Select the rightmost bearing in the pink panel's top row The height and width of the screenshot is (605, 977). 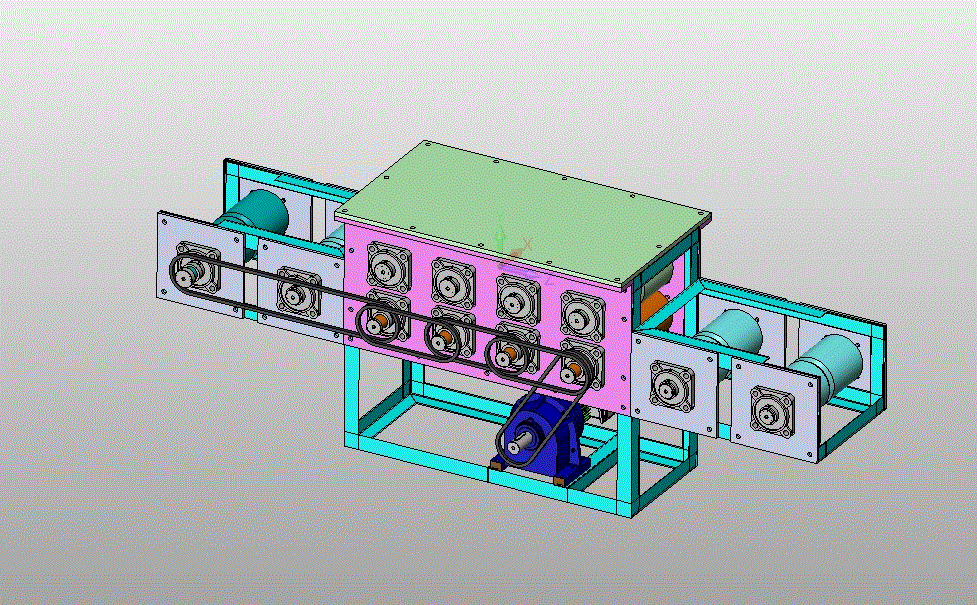click(x=583, y=317)
